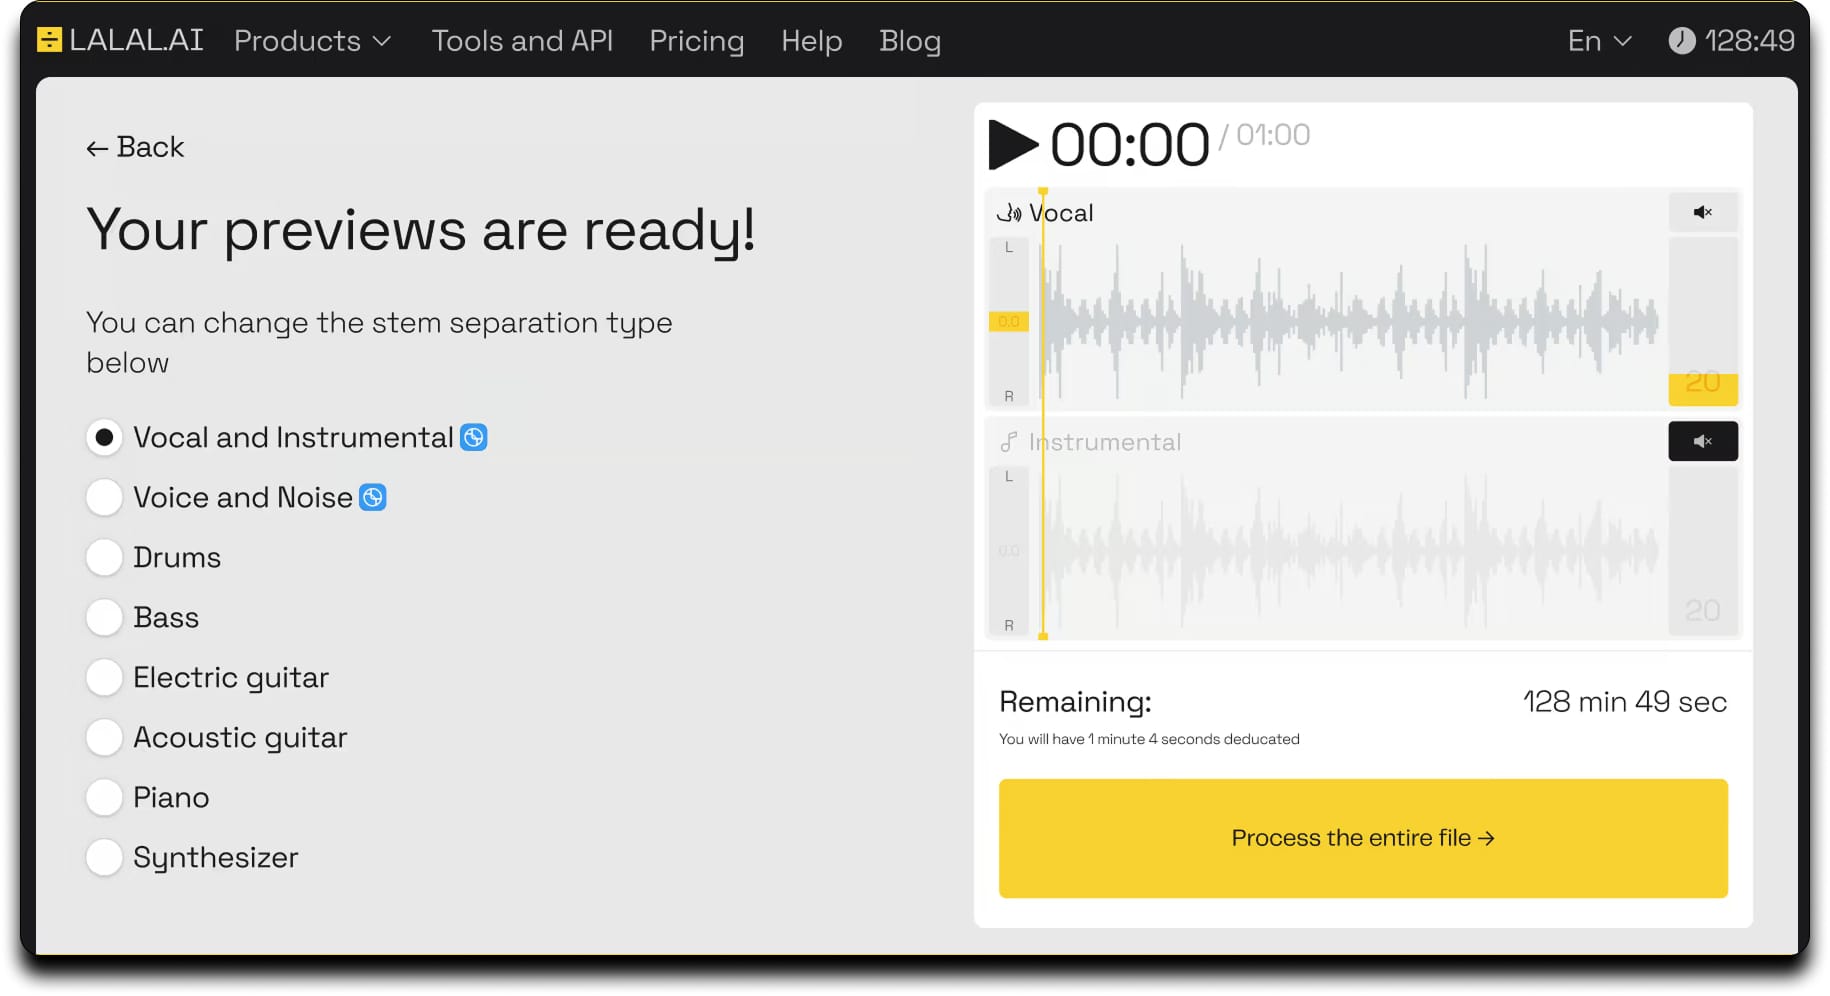1830x996 pixels.
Task: Click the Vocal stem icon in track header
Action: coord(1009,213)
